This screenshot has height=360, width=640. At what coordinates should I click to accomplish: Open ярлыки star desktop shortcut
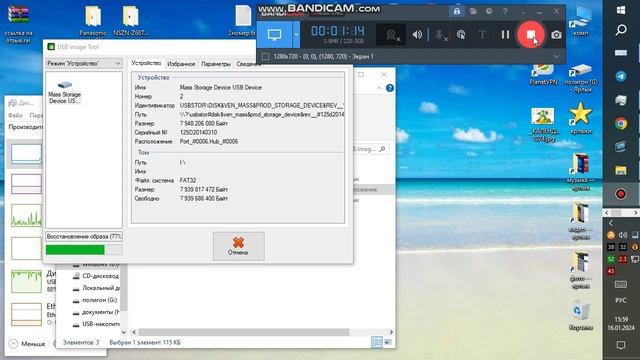580,118
